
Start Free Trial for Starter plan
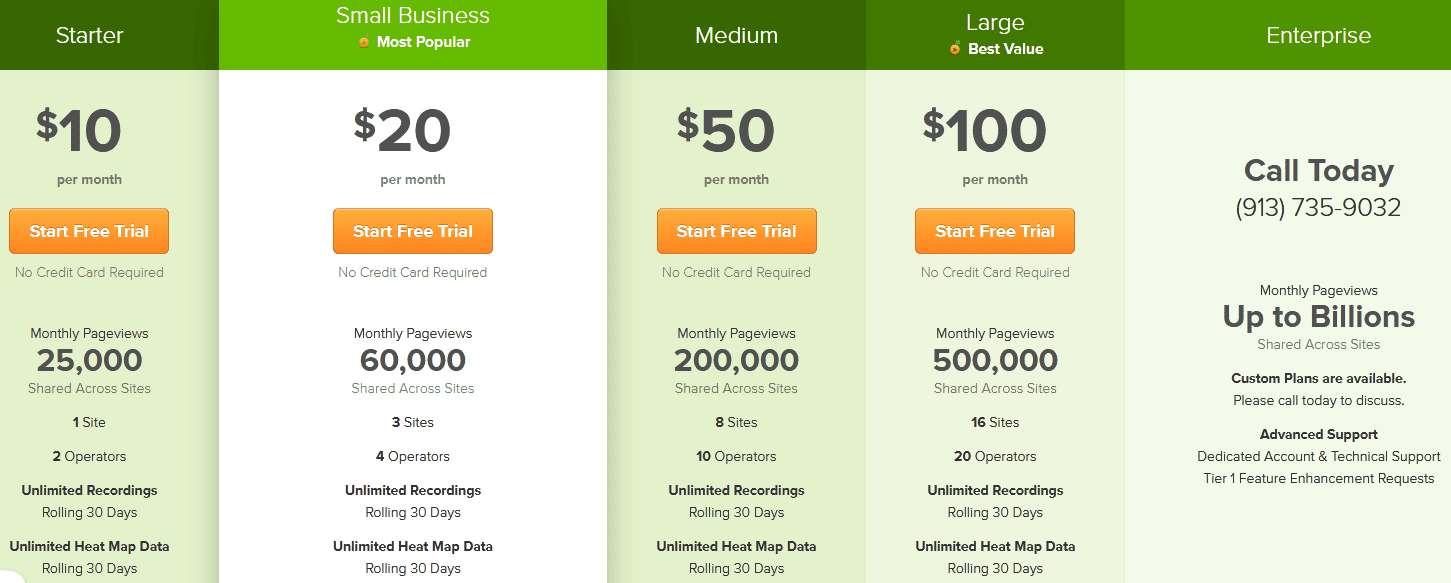click(x=89, y=230)
